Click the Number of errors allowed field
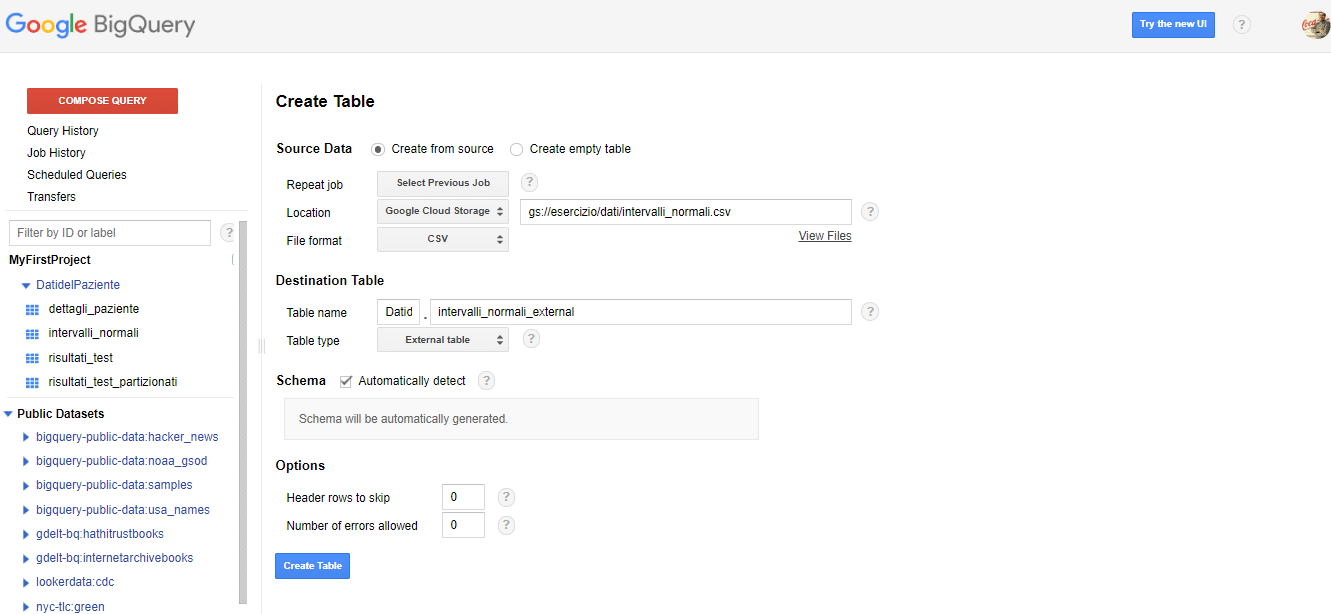 [463, 525]
